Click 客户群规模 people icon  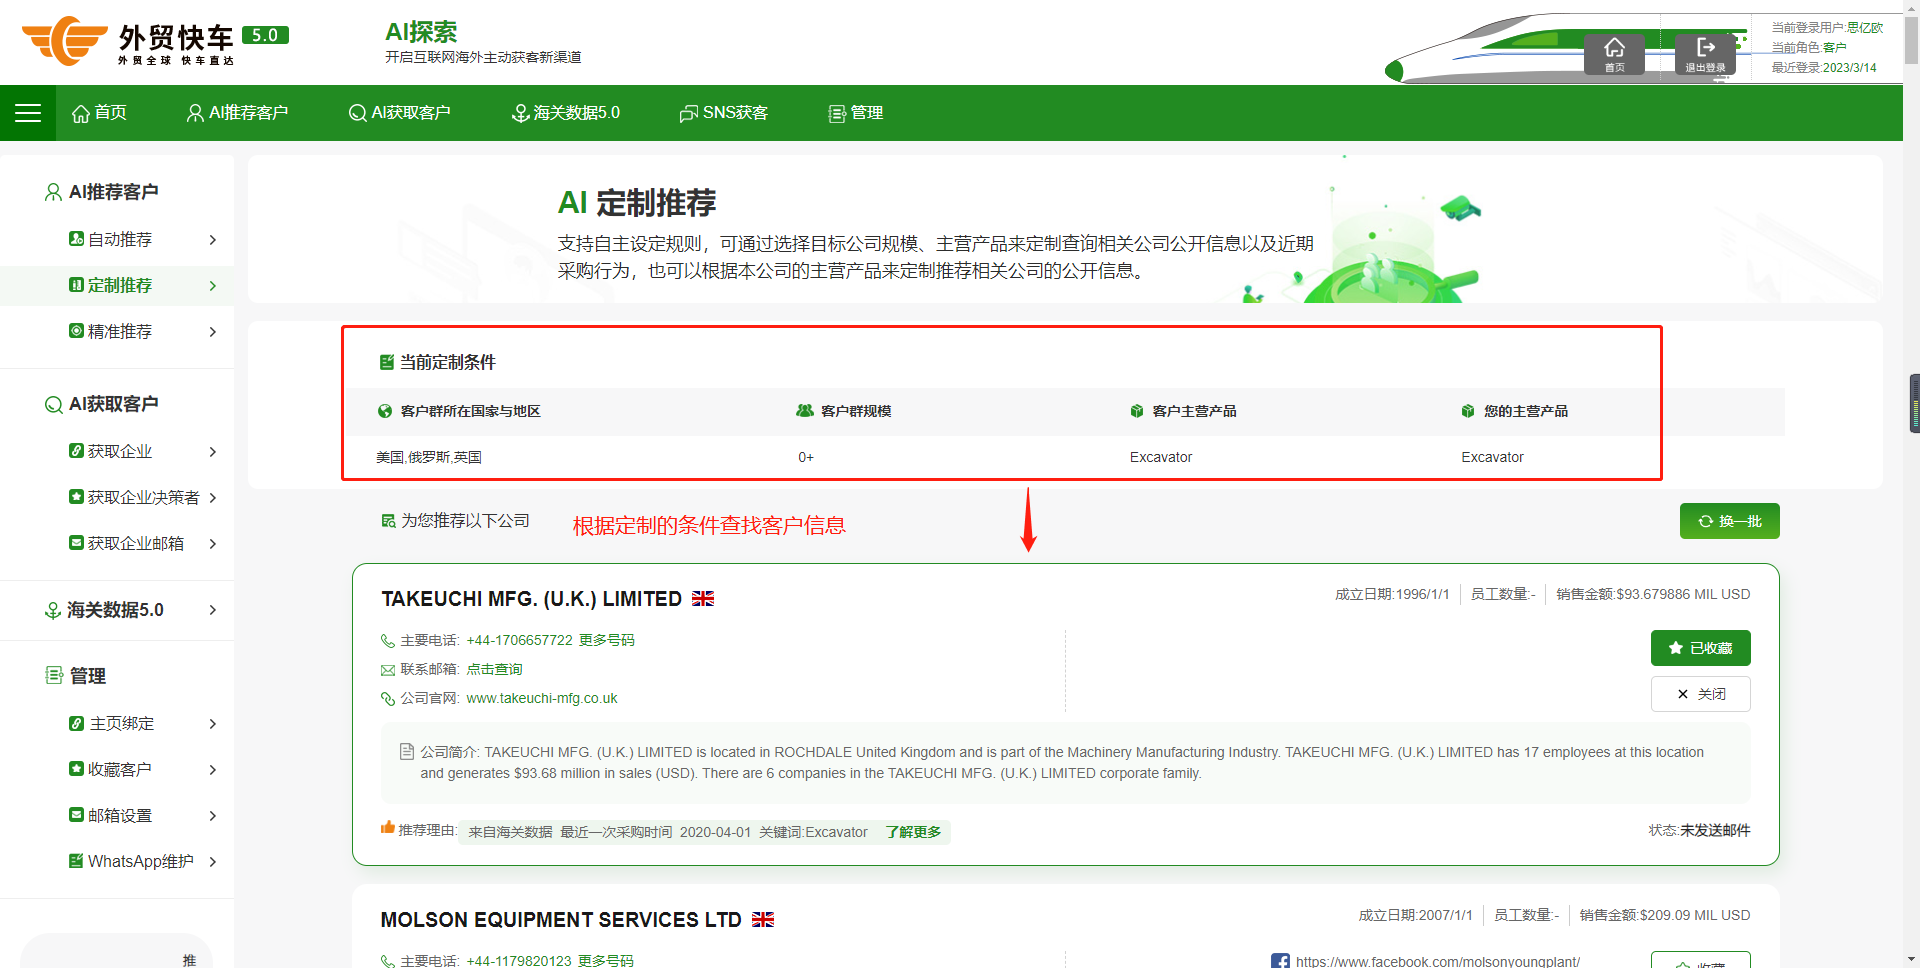point(805,411)
